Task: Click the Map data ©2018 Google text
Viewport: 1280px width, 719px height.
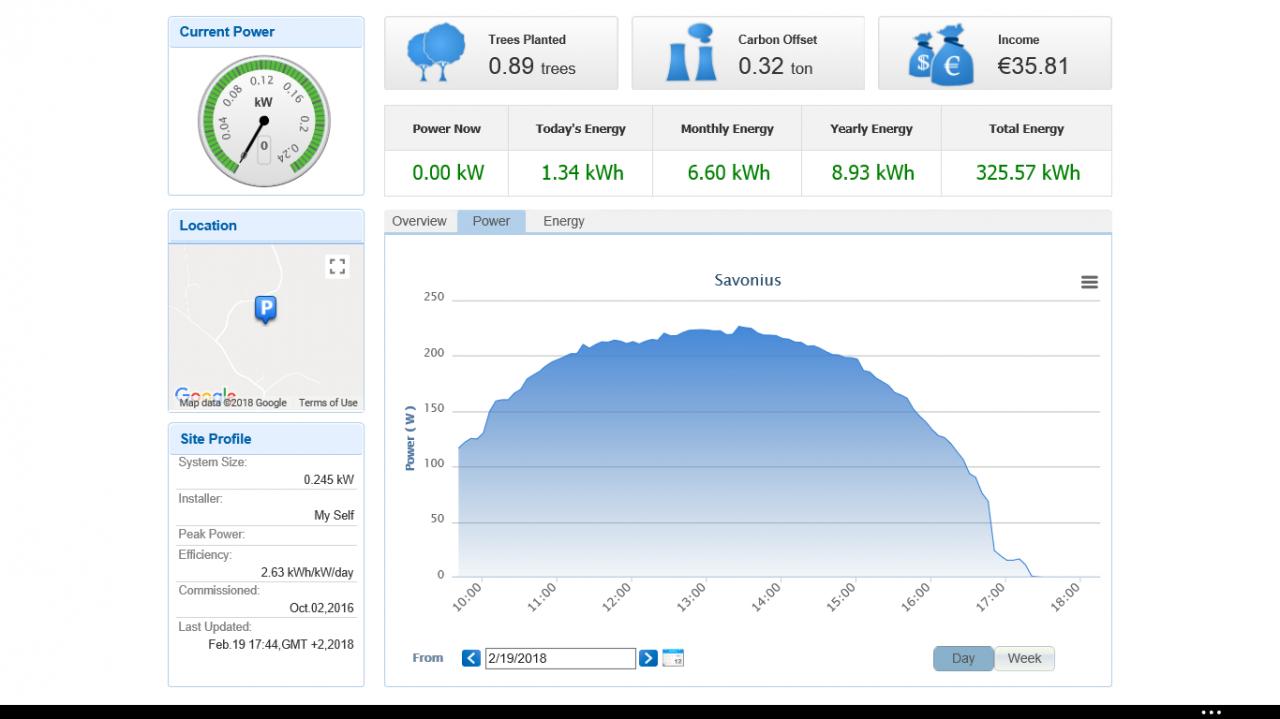Action: [x=233, y=403]
